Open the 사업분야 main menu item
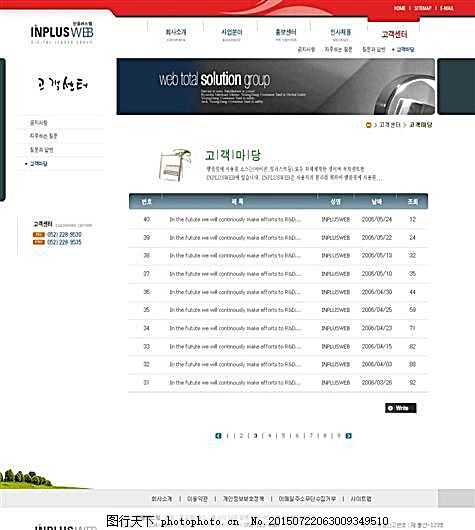Screen dimensions: 475x530 pos(232,32)
